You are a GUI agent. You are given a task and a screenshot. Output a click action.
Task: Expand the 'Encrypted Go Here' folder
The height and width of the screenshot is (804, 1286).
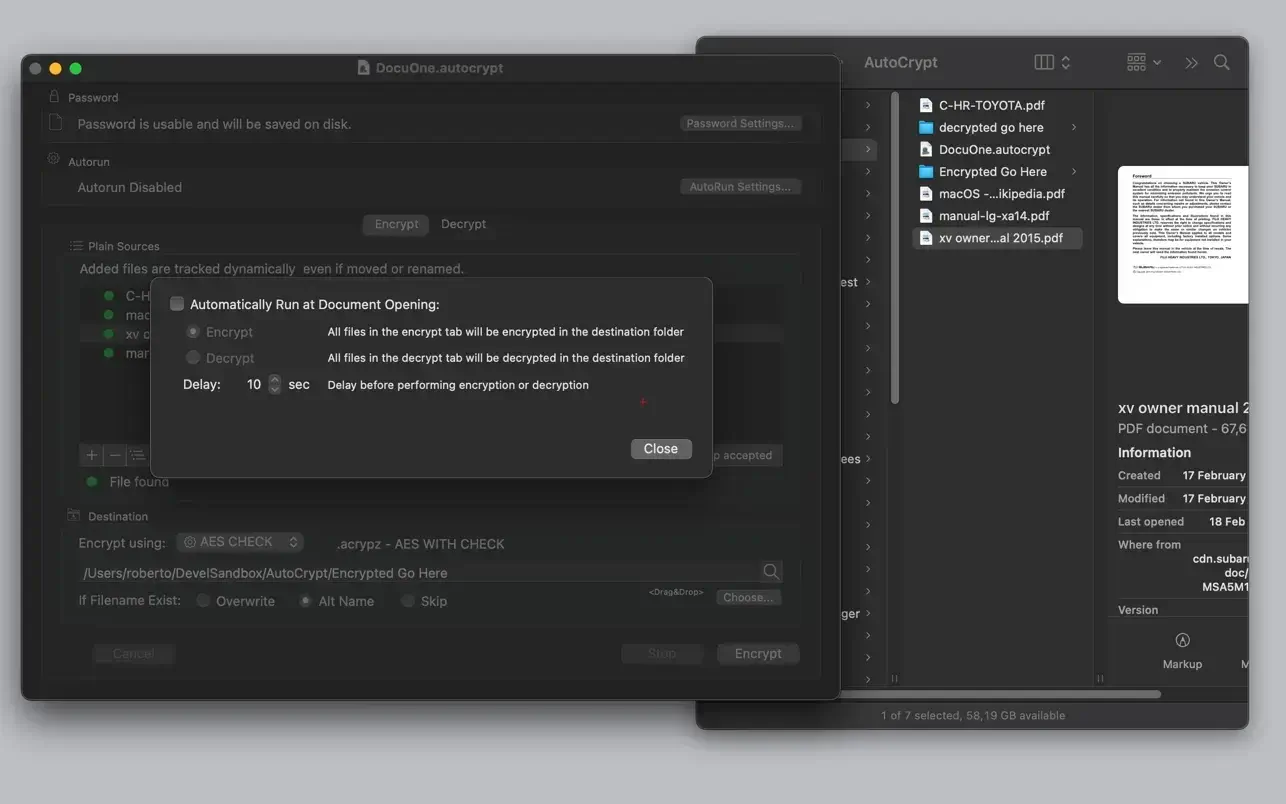(1074, 171)
